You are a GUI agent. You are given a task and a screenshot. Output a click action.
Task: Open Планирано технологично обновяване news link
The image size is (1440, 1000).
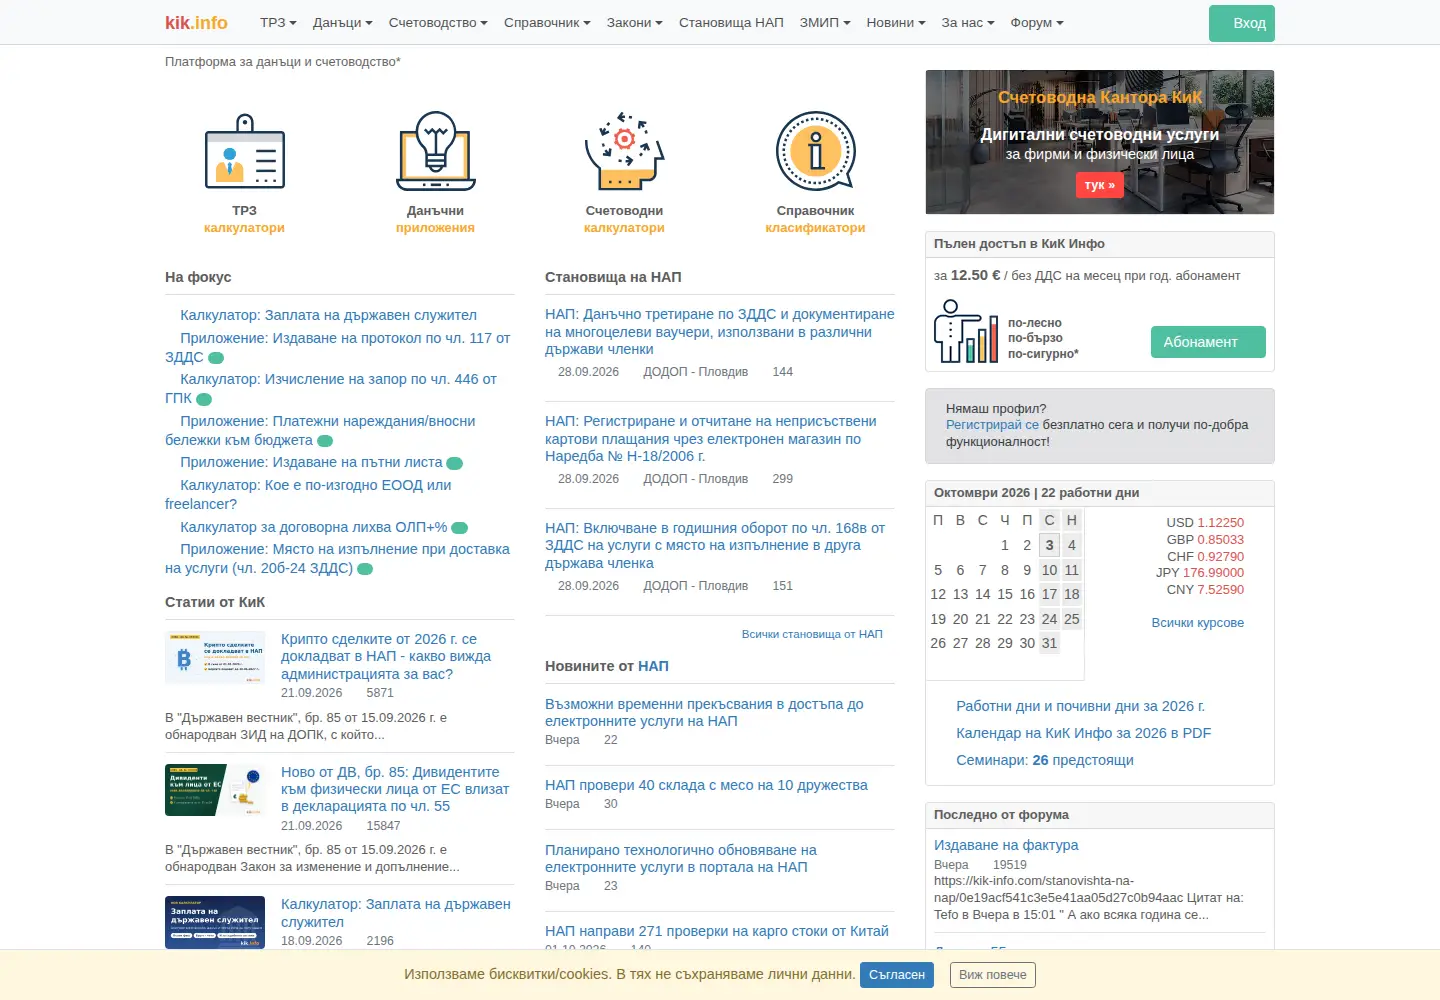coord(680,858)
